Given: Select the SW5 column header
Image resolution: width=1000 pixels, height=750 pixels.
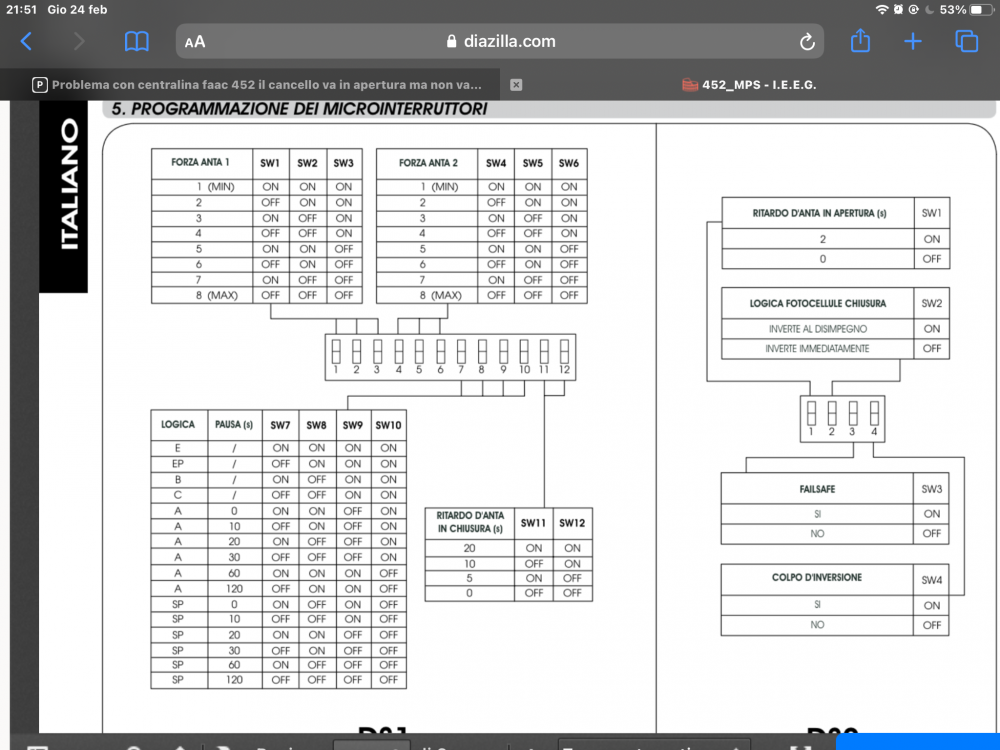Looking at the screenshot, I should [533, 163].
